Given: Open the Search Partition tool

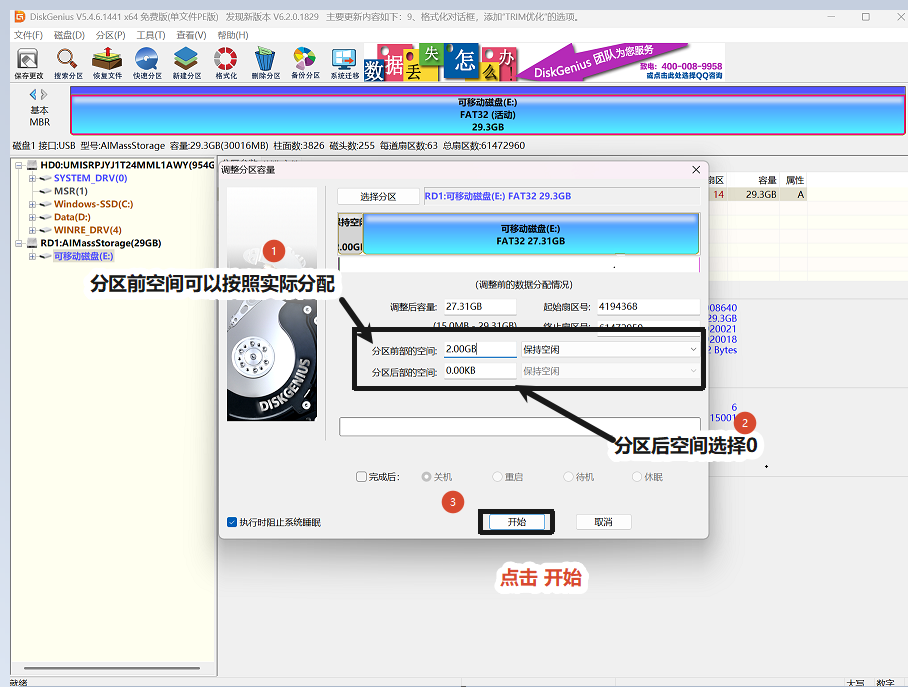Looking at the screenshot, I should 68,64.
